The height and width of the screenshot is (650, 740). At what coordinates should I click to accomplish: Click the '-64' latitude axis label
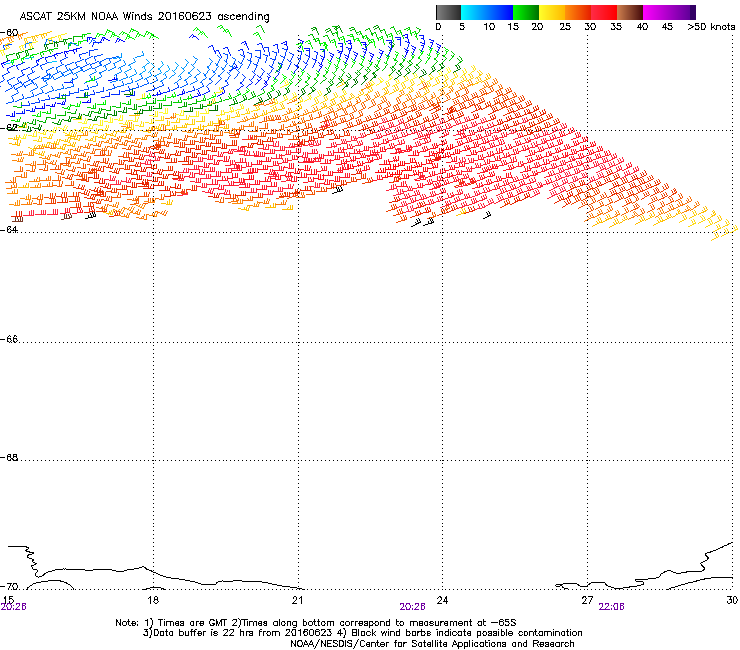9,229
